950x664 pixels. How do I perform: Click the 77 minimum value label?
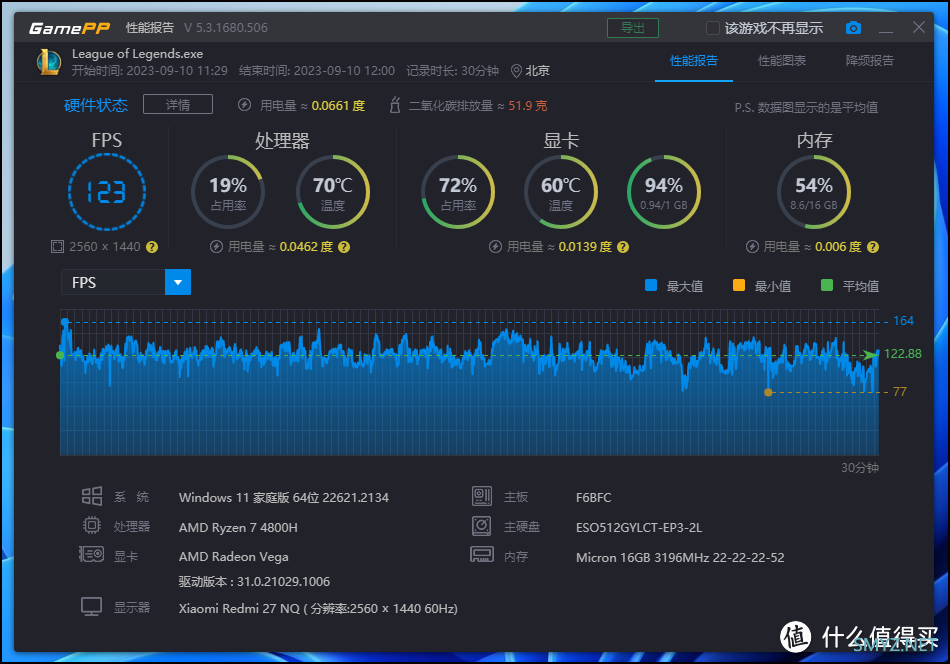[900, 392]
